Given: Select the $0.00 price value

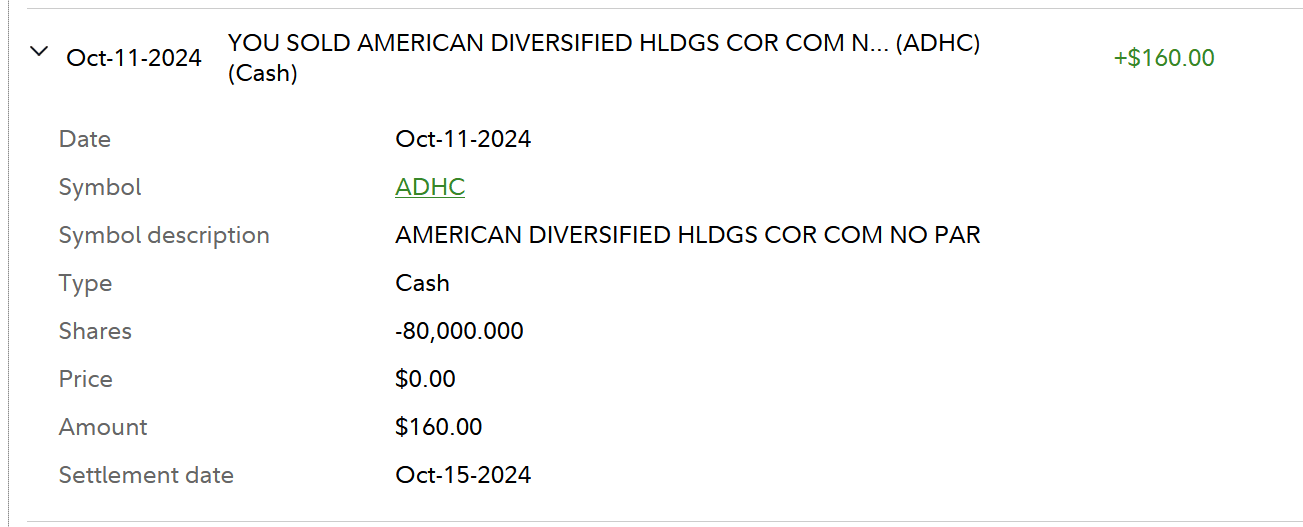Looking at the screenshot, I should click(x=425, y=379).
